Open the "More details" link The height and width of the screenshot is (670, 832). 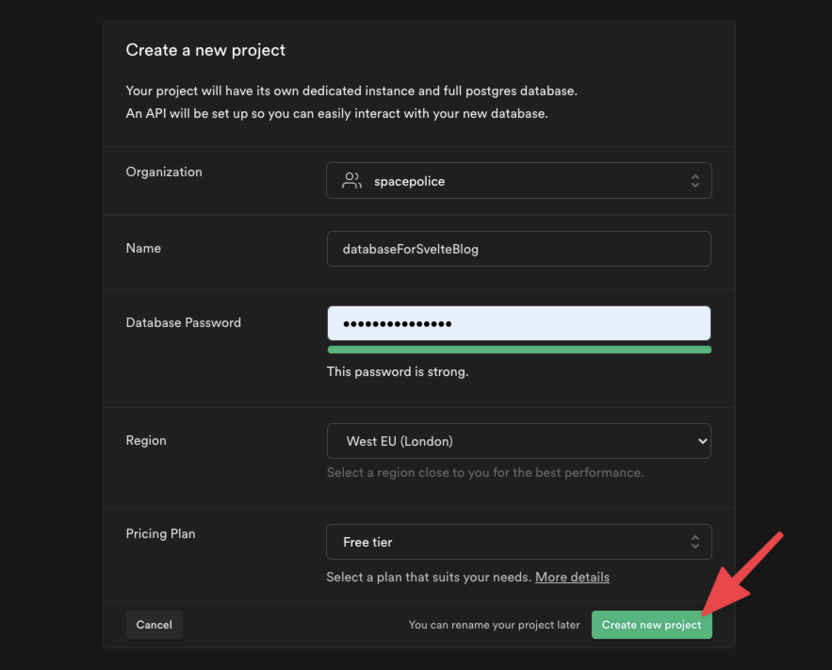[572, 577]
